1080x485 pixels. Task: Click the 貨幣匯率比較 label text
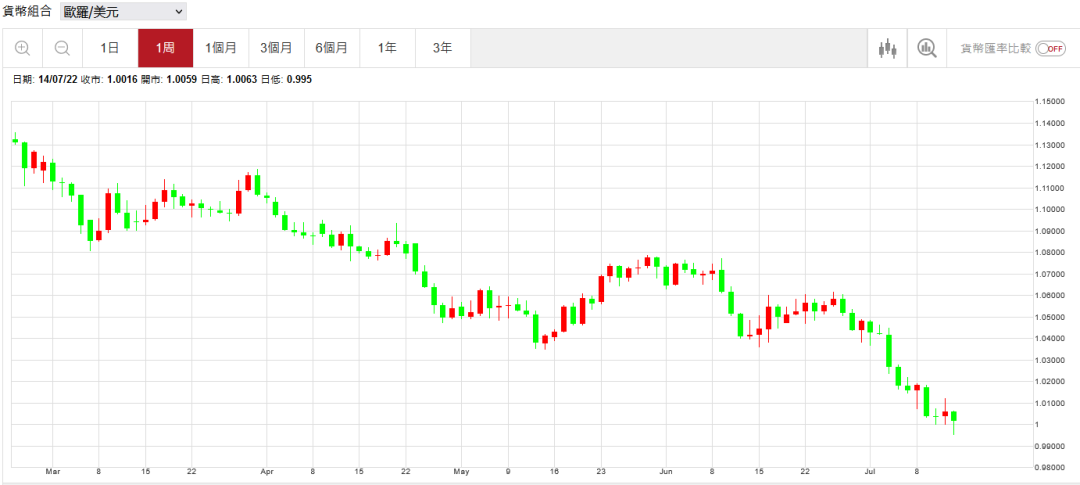click(x=994, y=48)
